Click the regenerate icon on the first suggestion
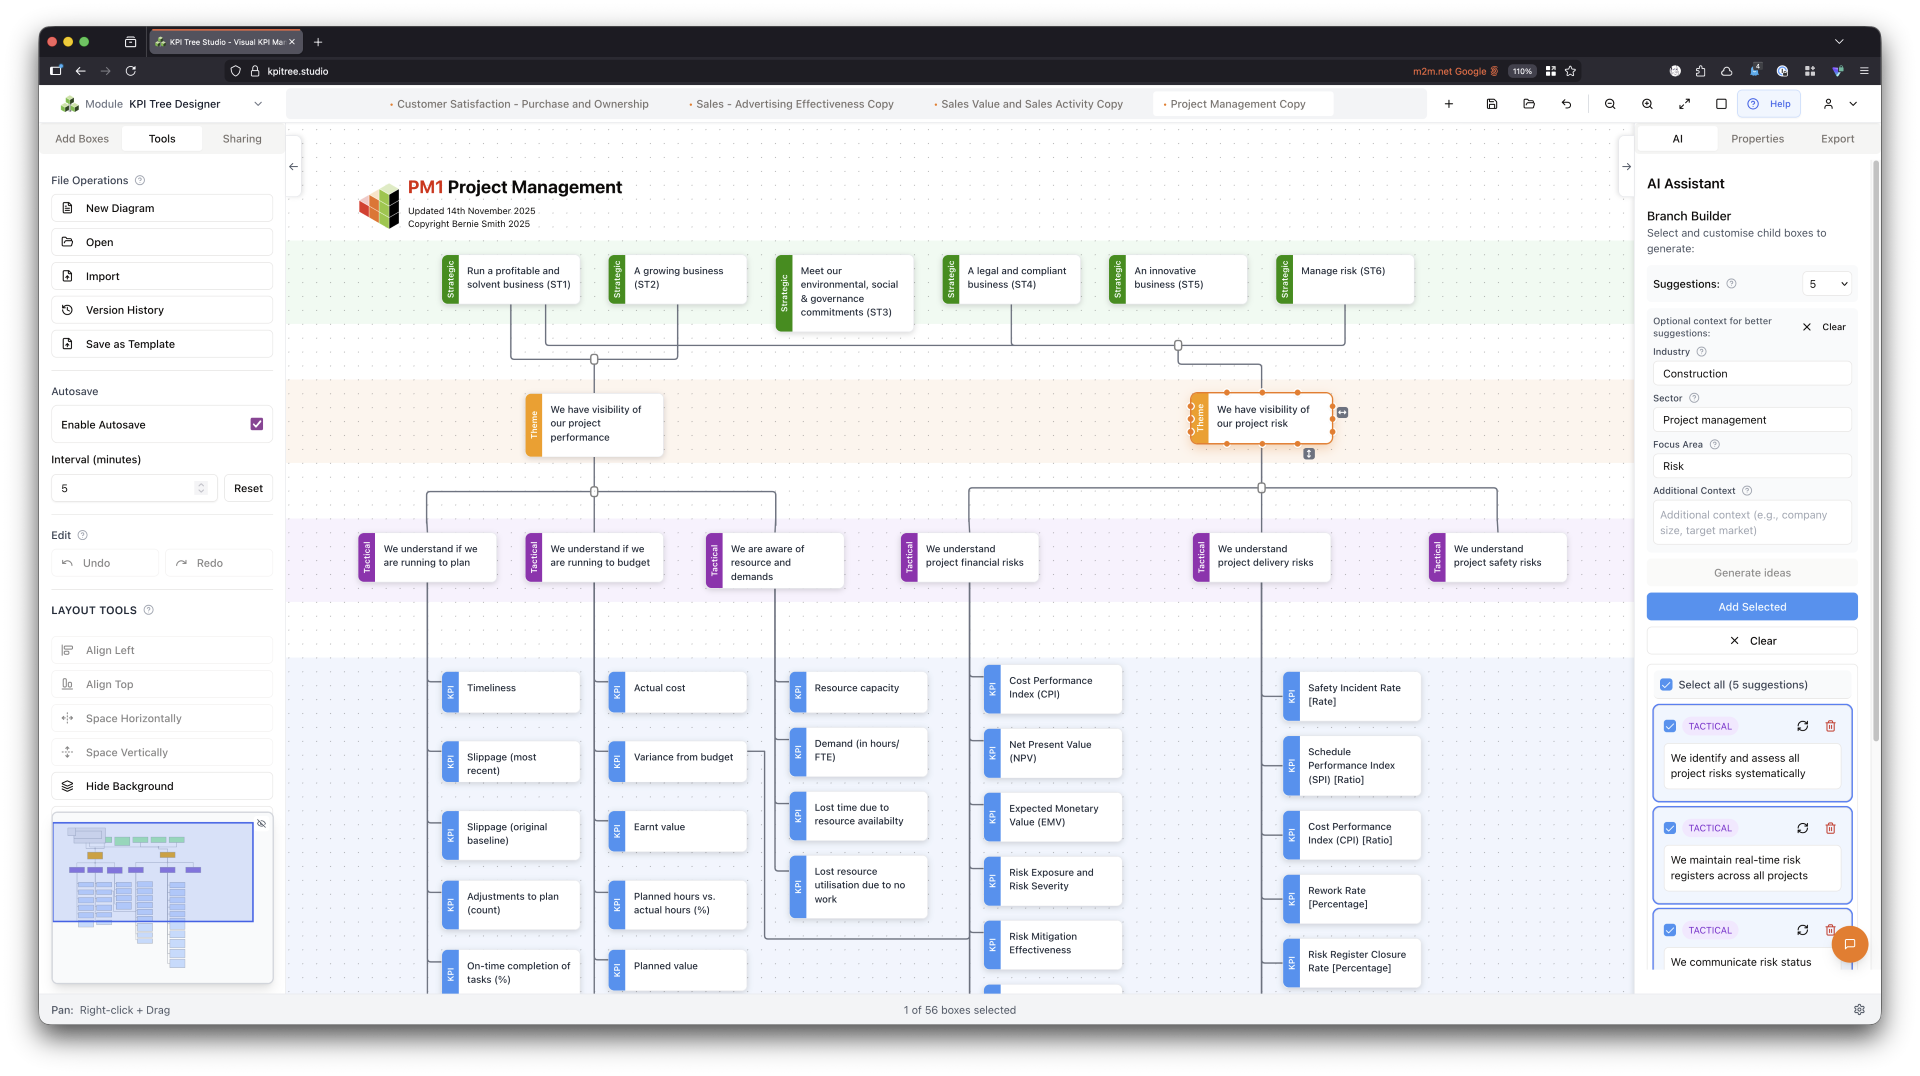 [x=1803, y=726]
